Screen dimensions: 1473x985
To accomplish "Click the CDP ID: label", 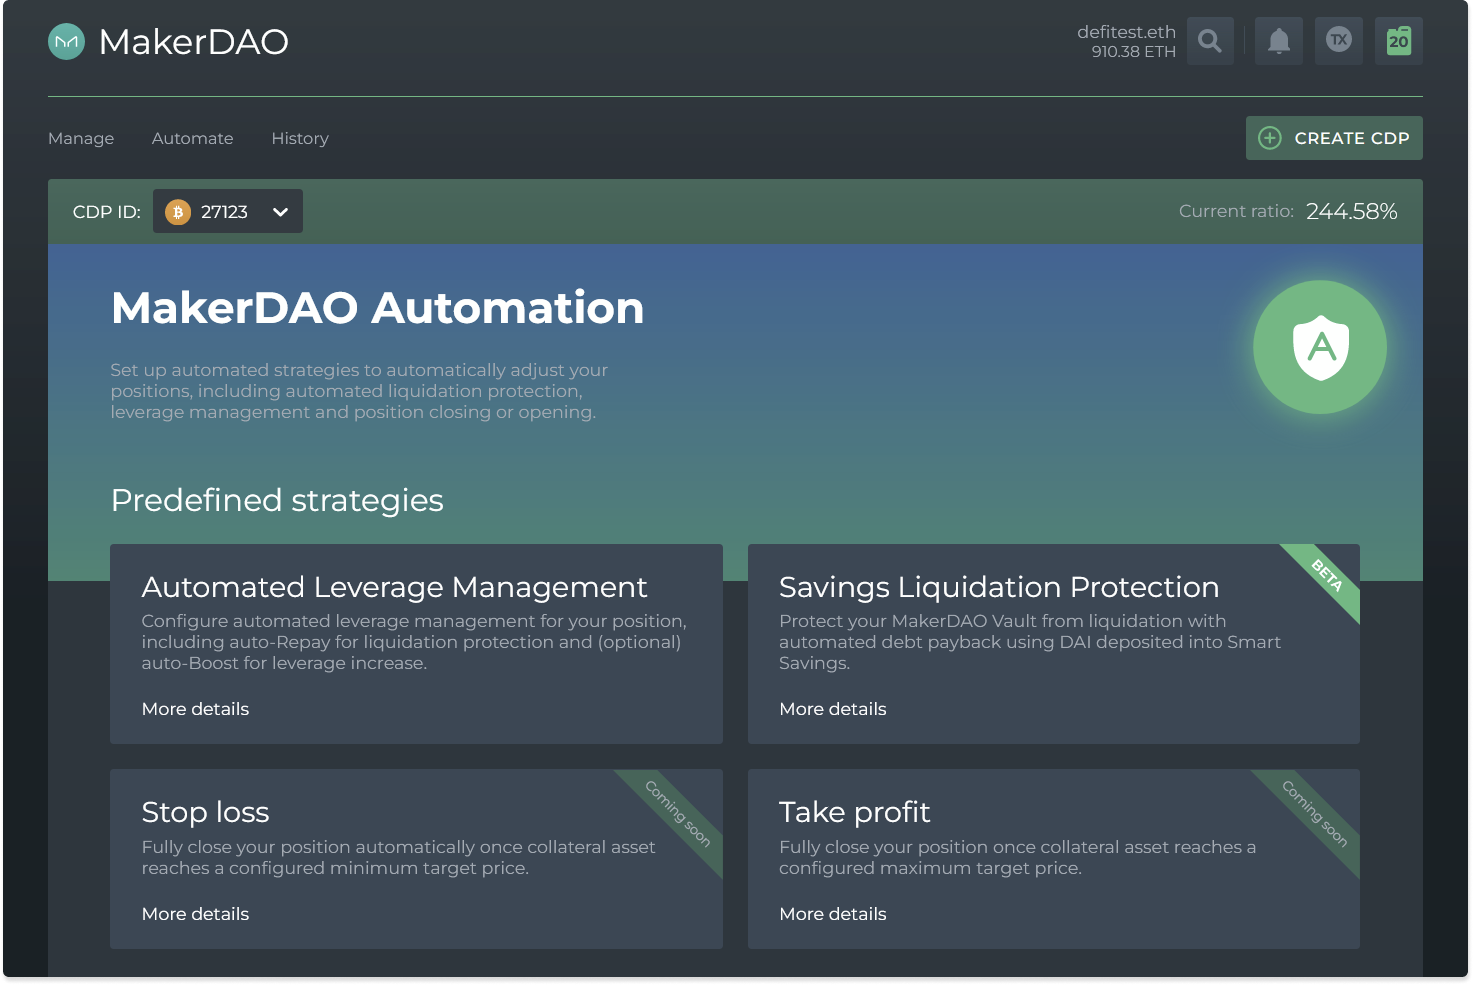I will click(107, 212).
